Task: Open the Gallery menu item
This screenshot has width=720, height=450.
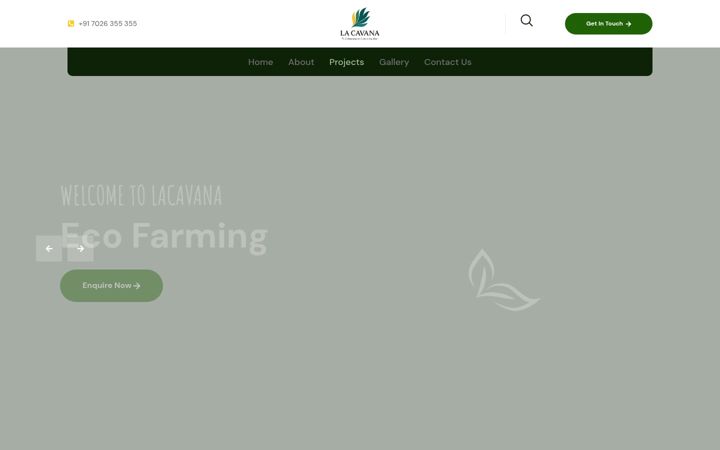Action: pos(394,62)
